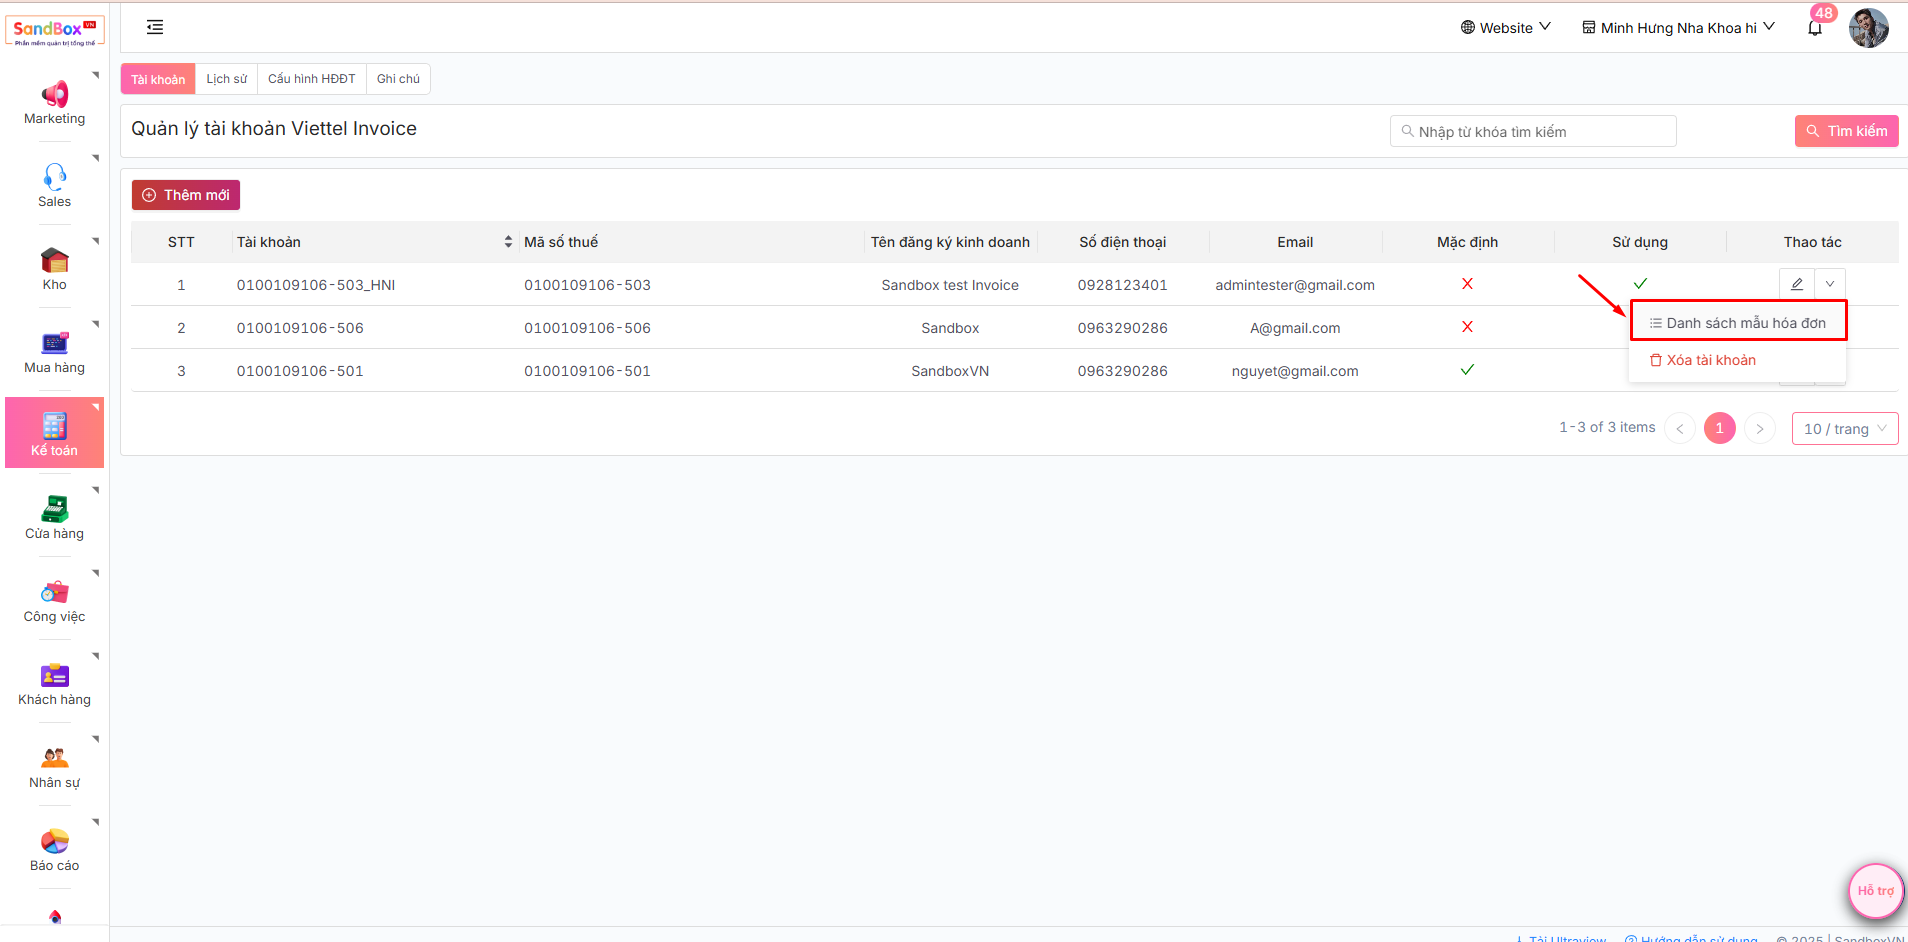
Task: Click the notification bell icon
Action: (1815, 28)
